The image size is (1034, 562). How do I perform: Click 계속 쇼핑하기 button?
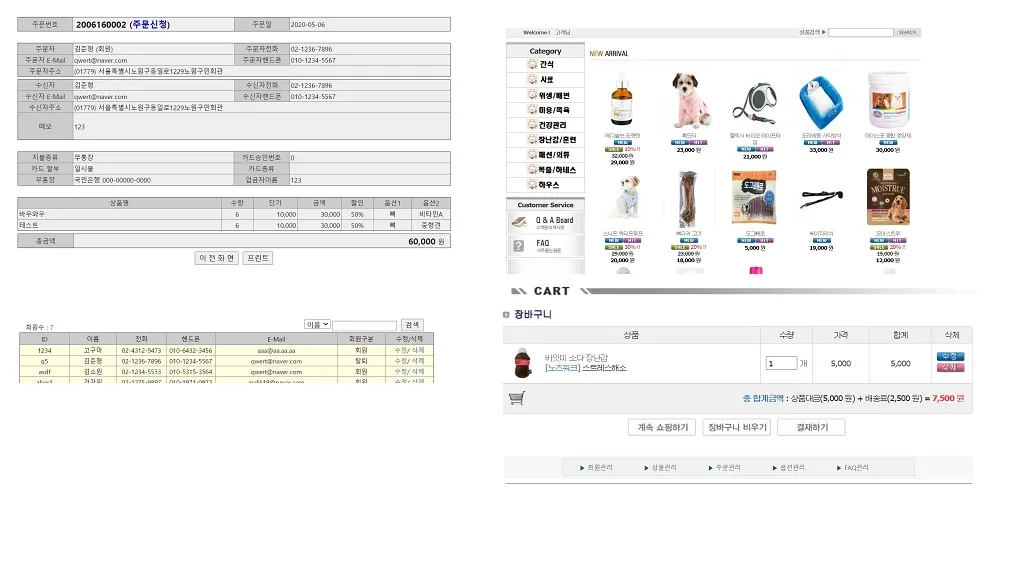pyautogui.click(x=662, y=427)
